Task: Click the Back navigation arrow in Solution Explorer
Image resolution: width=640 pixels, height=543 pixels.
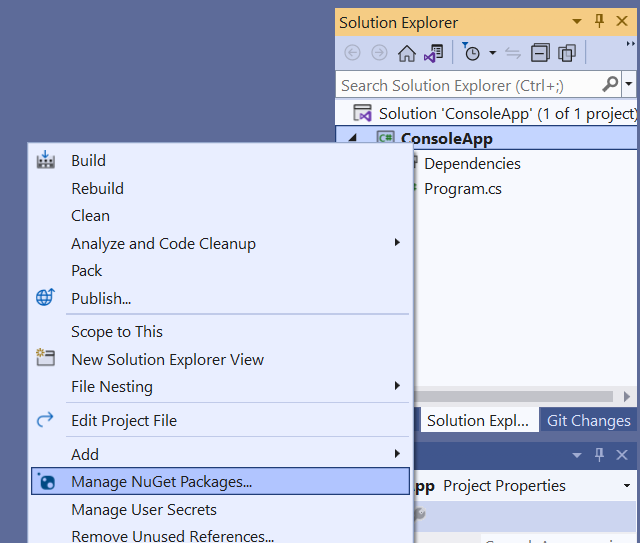Action: (x=352, y=53)
